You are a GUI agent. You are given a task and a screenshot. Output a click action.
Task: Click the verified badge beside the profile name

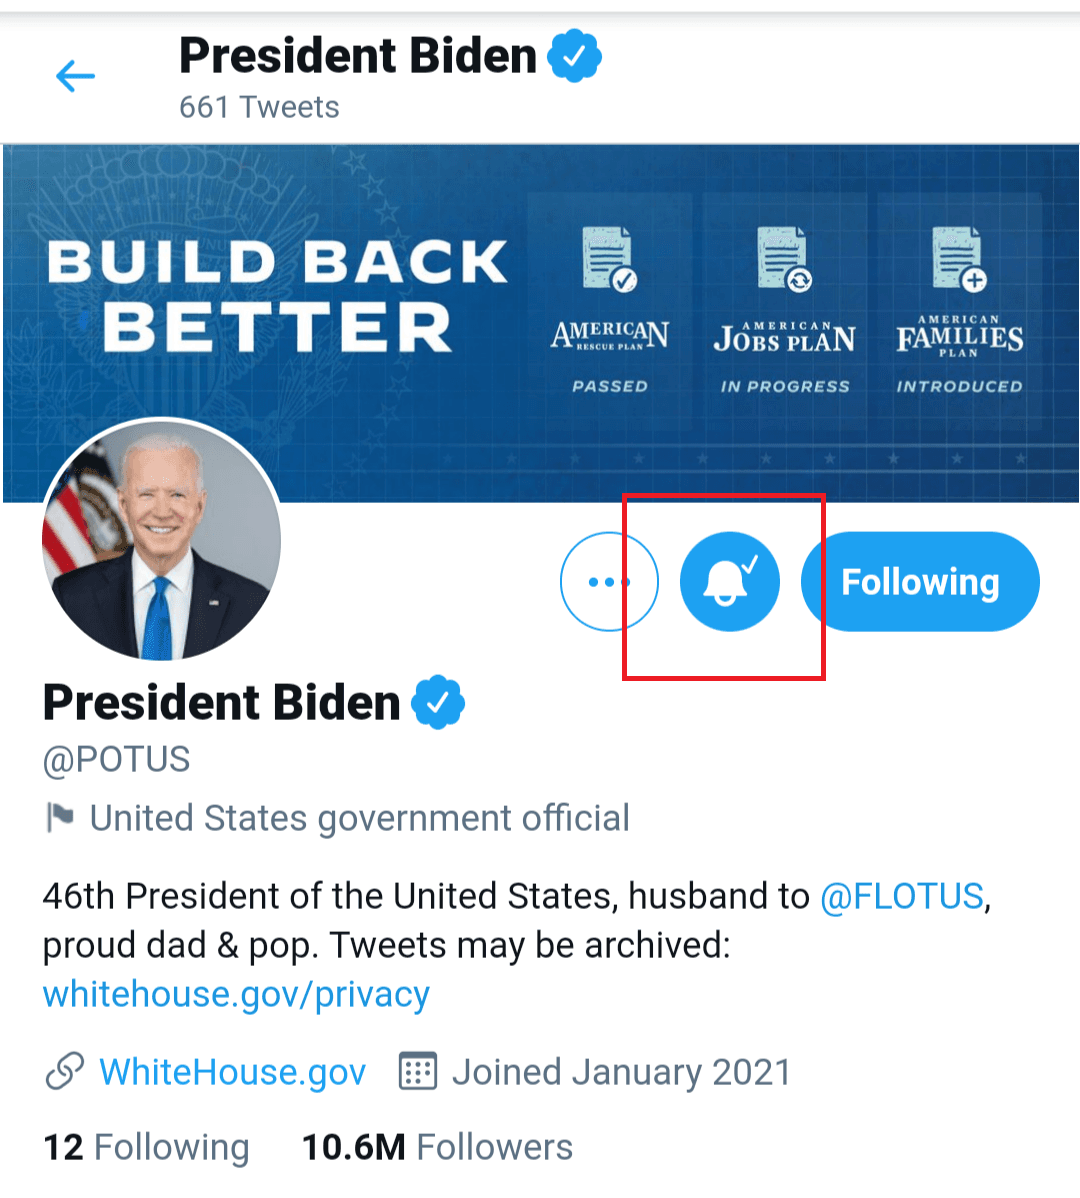pos(438,702)
